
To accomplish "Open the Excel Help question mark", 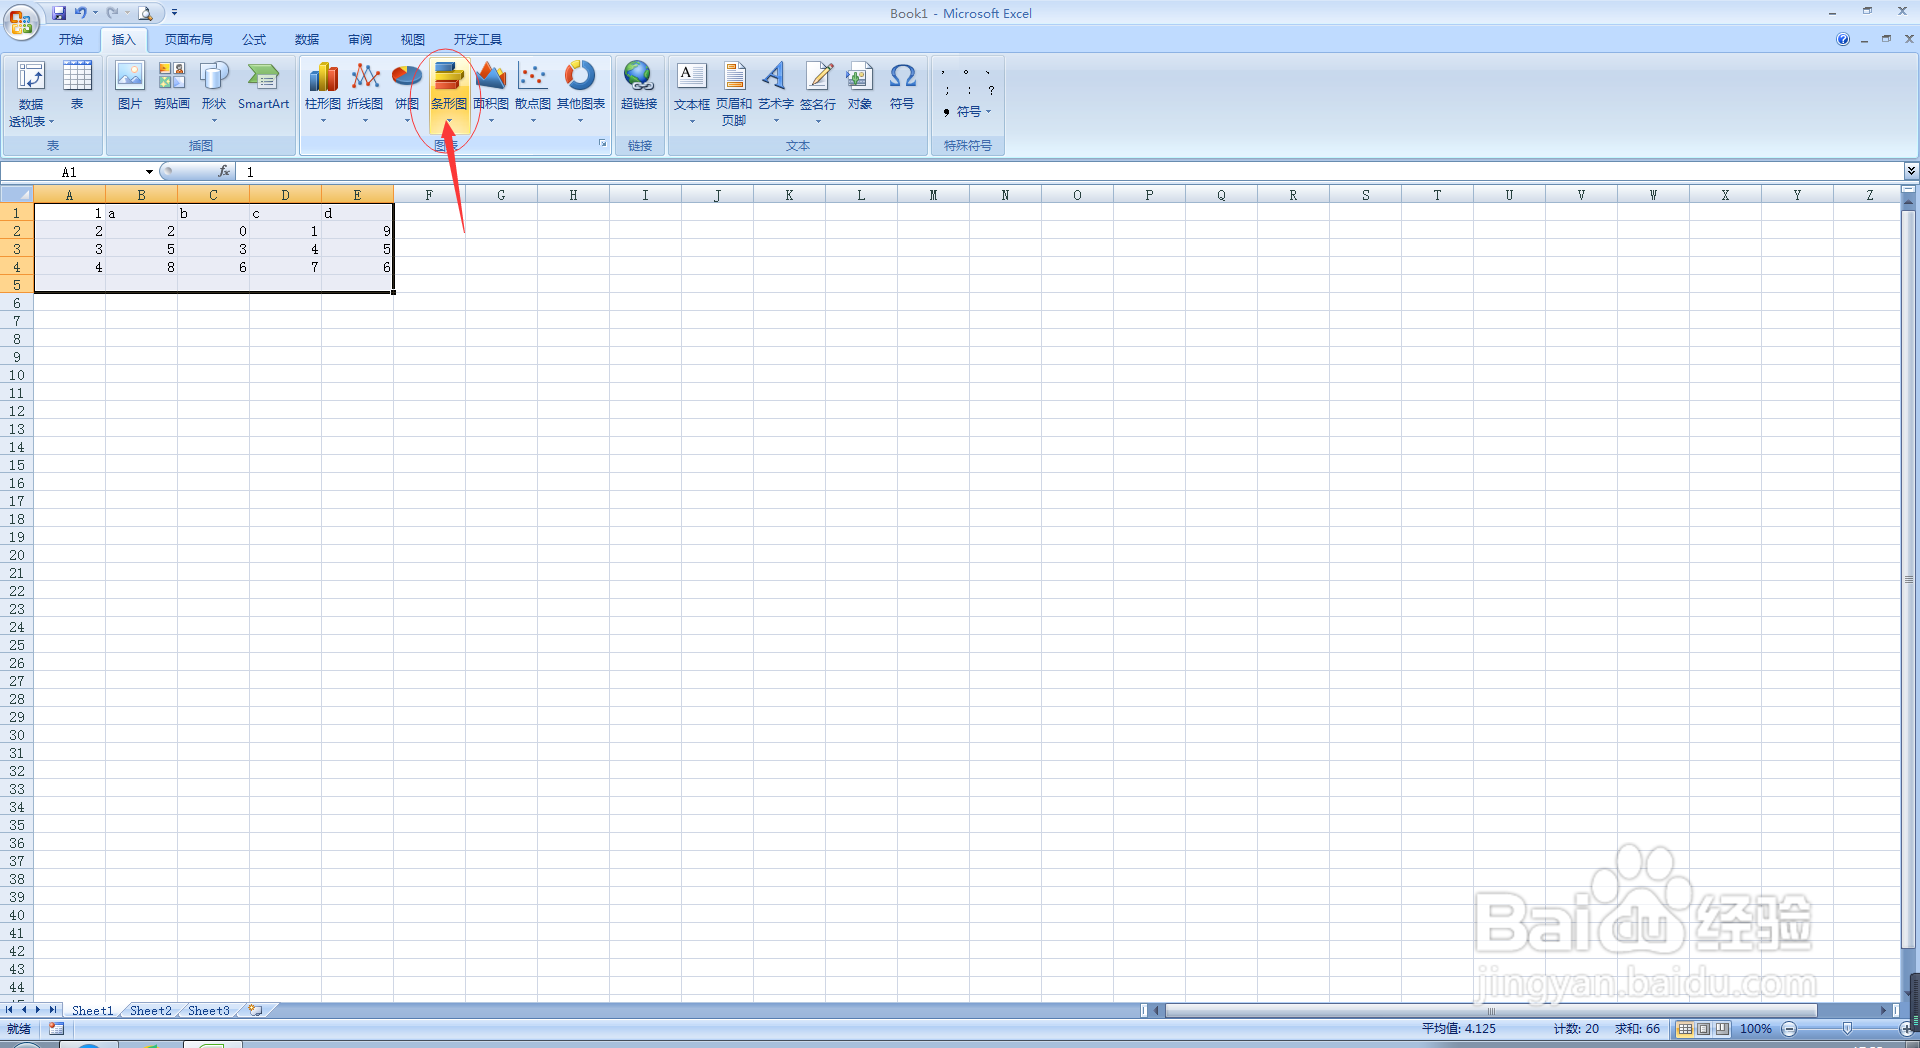I will tap(1843, 39).
